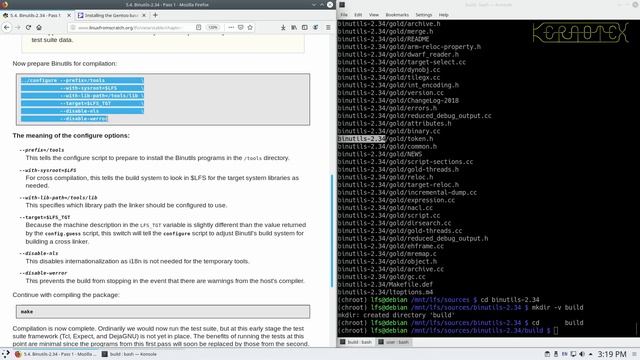The image size is (640, 360).
Task: Close the Installing the Gentoo tab
Action: [144, 15]
